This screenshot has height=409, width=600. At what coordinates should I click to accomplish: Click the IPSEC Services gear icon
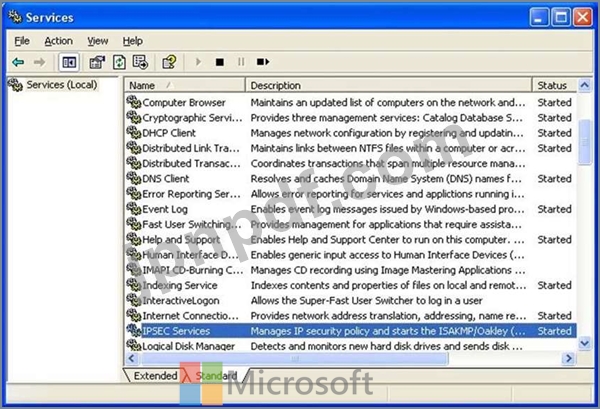pyautogui.click(x=134, y=331)
